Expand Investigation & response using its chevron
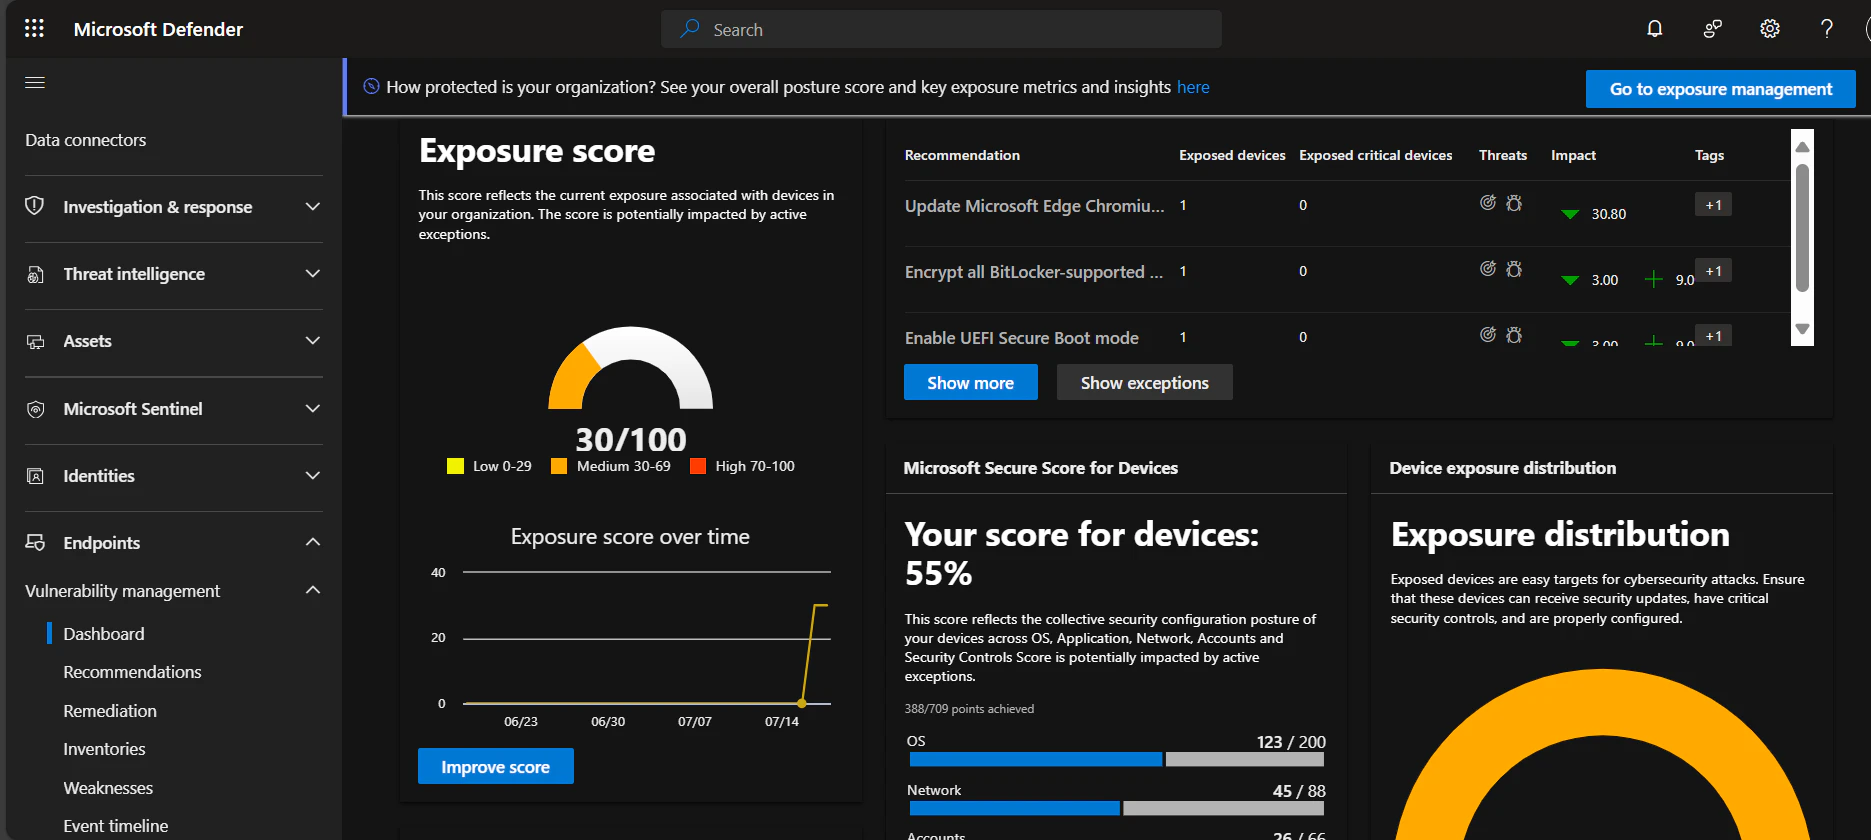 click(313, 206)
